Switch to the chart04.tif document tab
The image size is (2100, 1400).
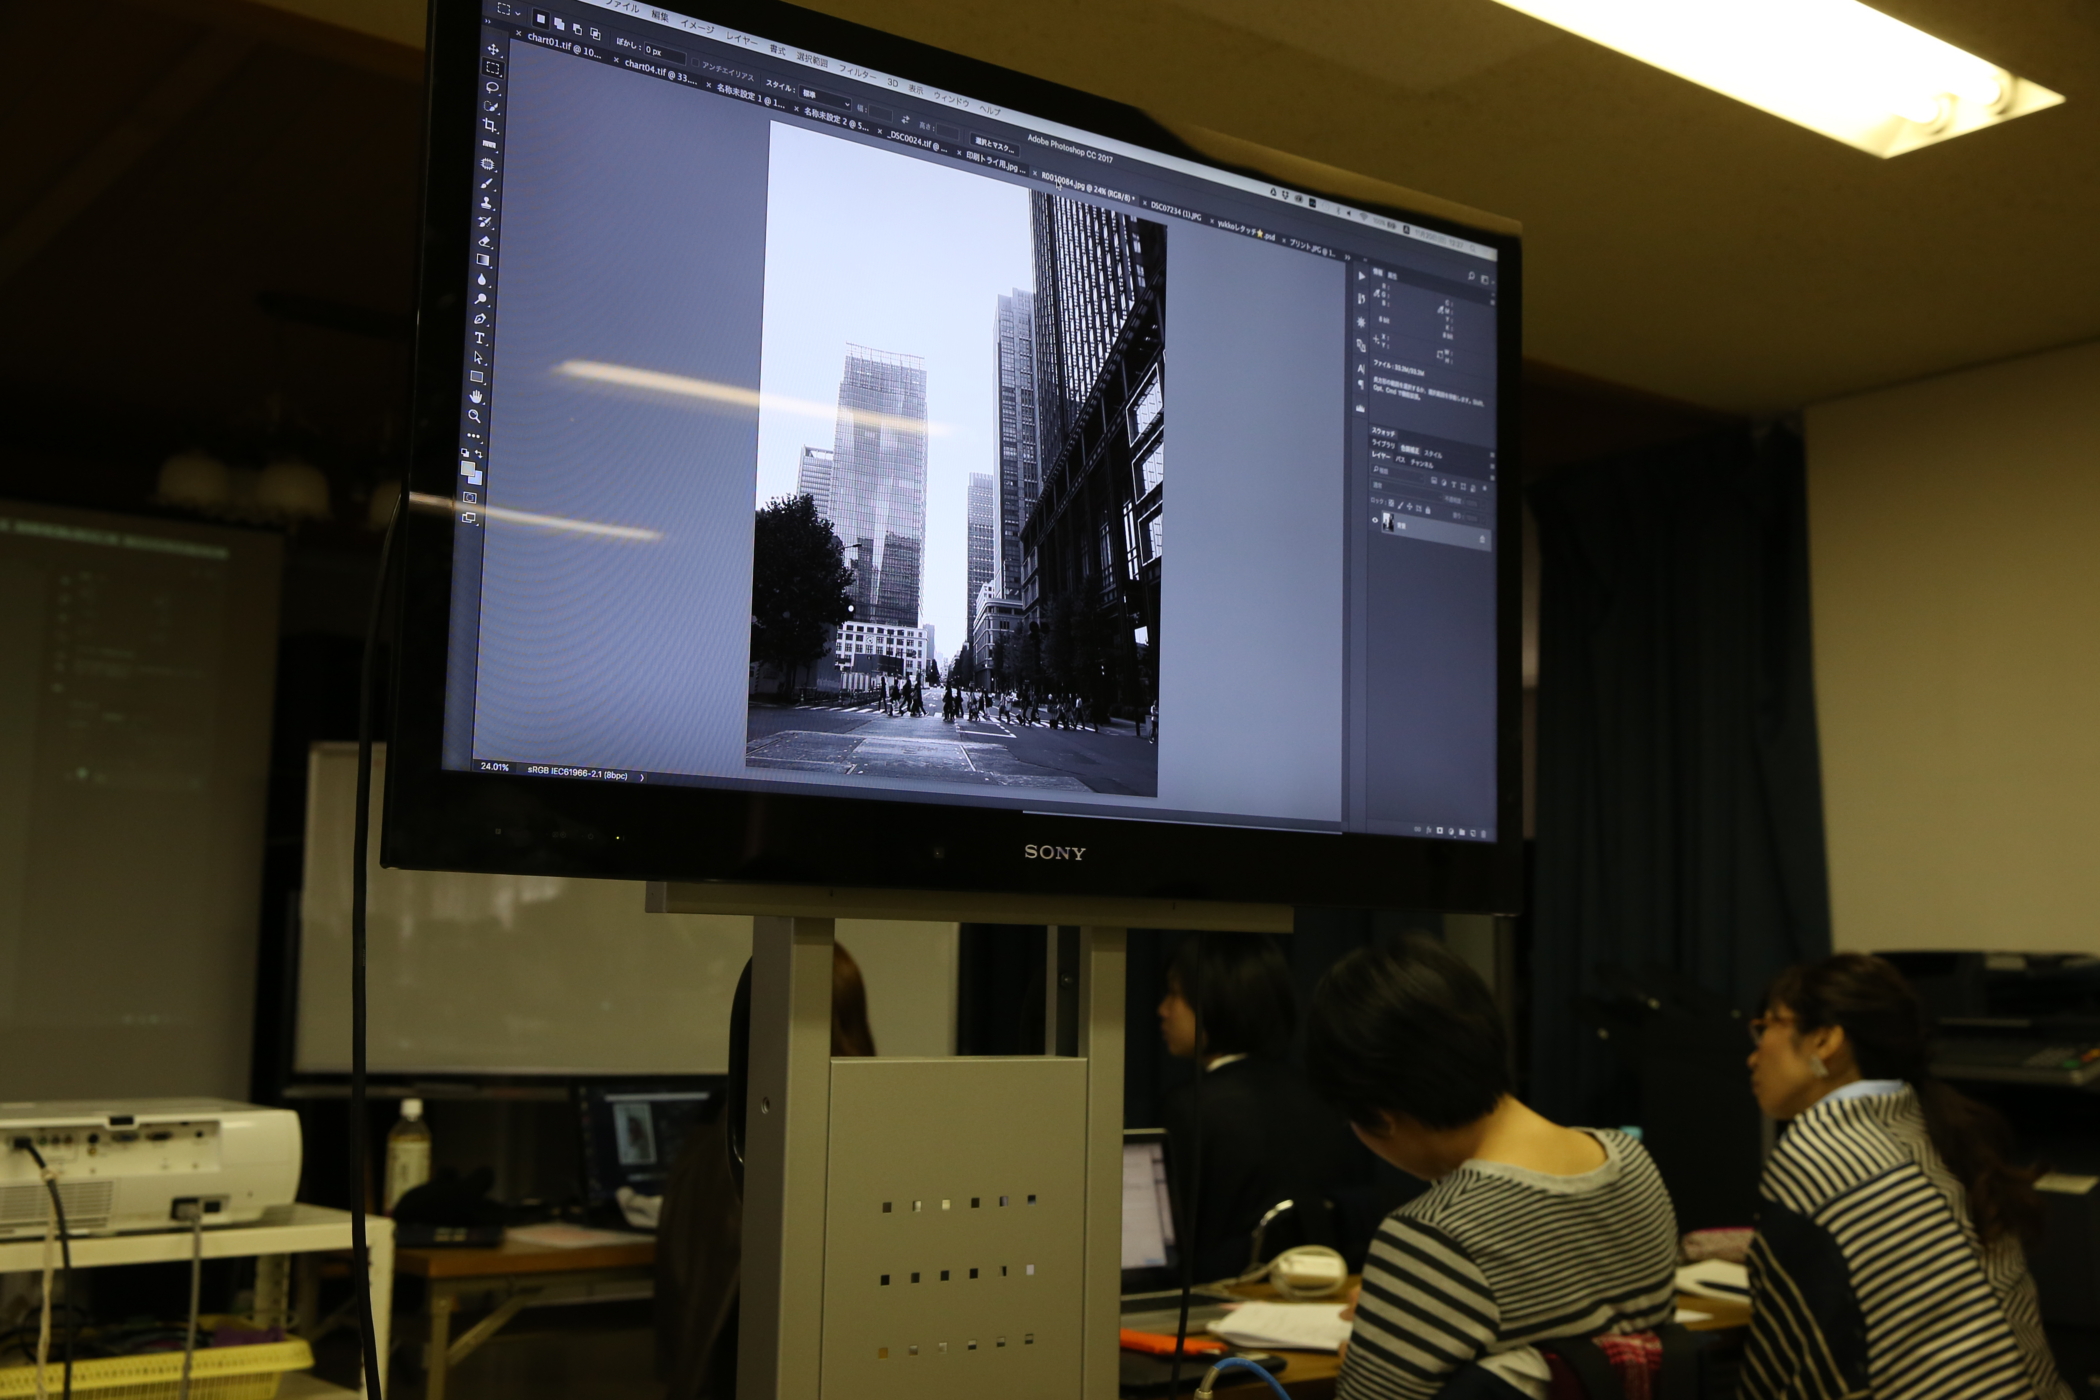click(661, 72)
